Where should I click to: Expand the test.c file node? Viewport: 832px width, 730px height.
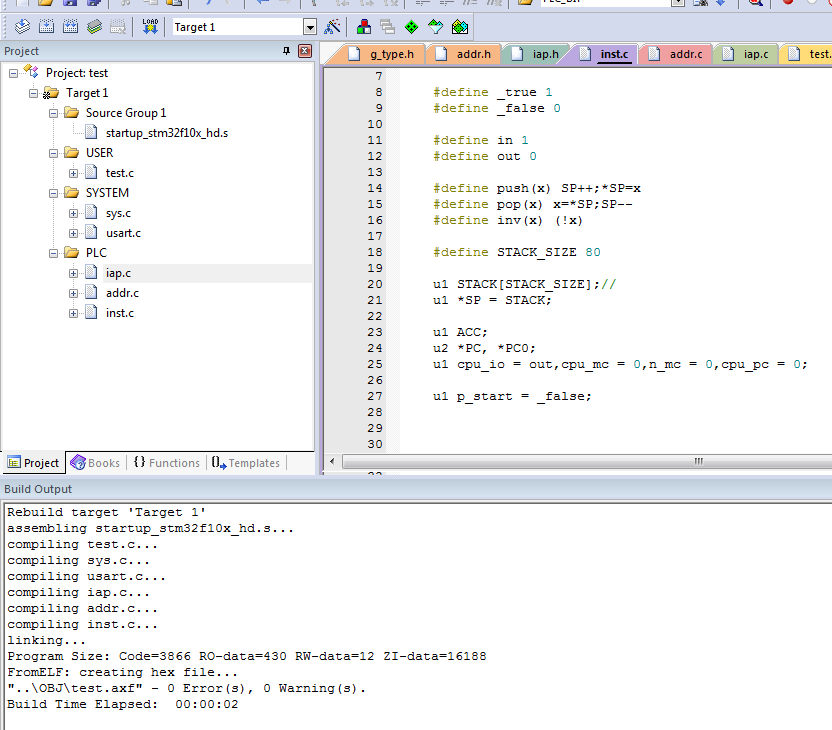coord(73,173)
